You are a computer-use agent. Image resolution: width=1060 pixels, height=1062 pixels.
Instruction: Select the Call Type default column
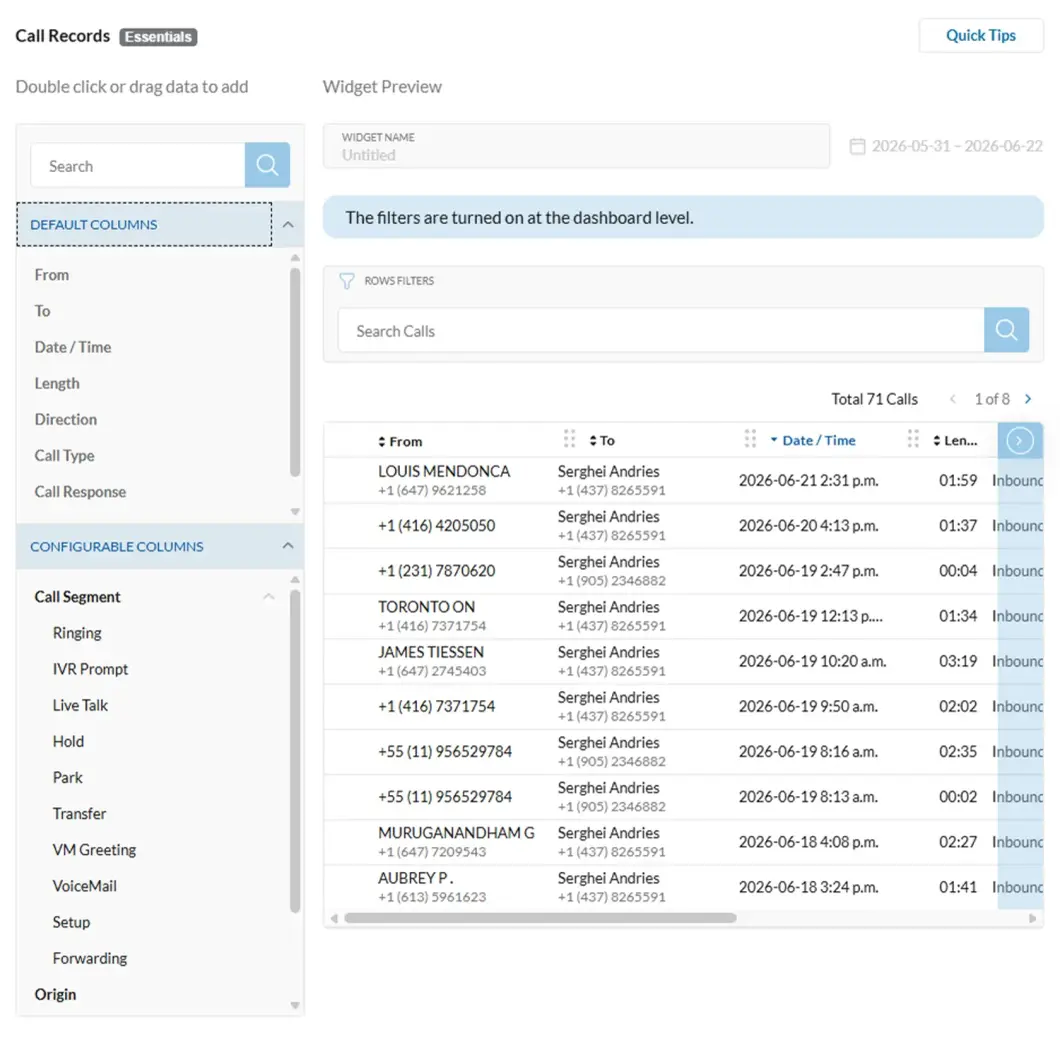point(64,456)
